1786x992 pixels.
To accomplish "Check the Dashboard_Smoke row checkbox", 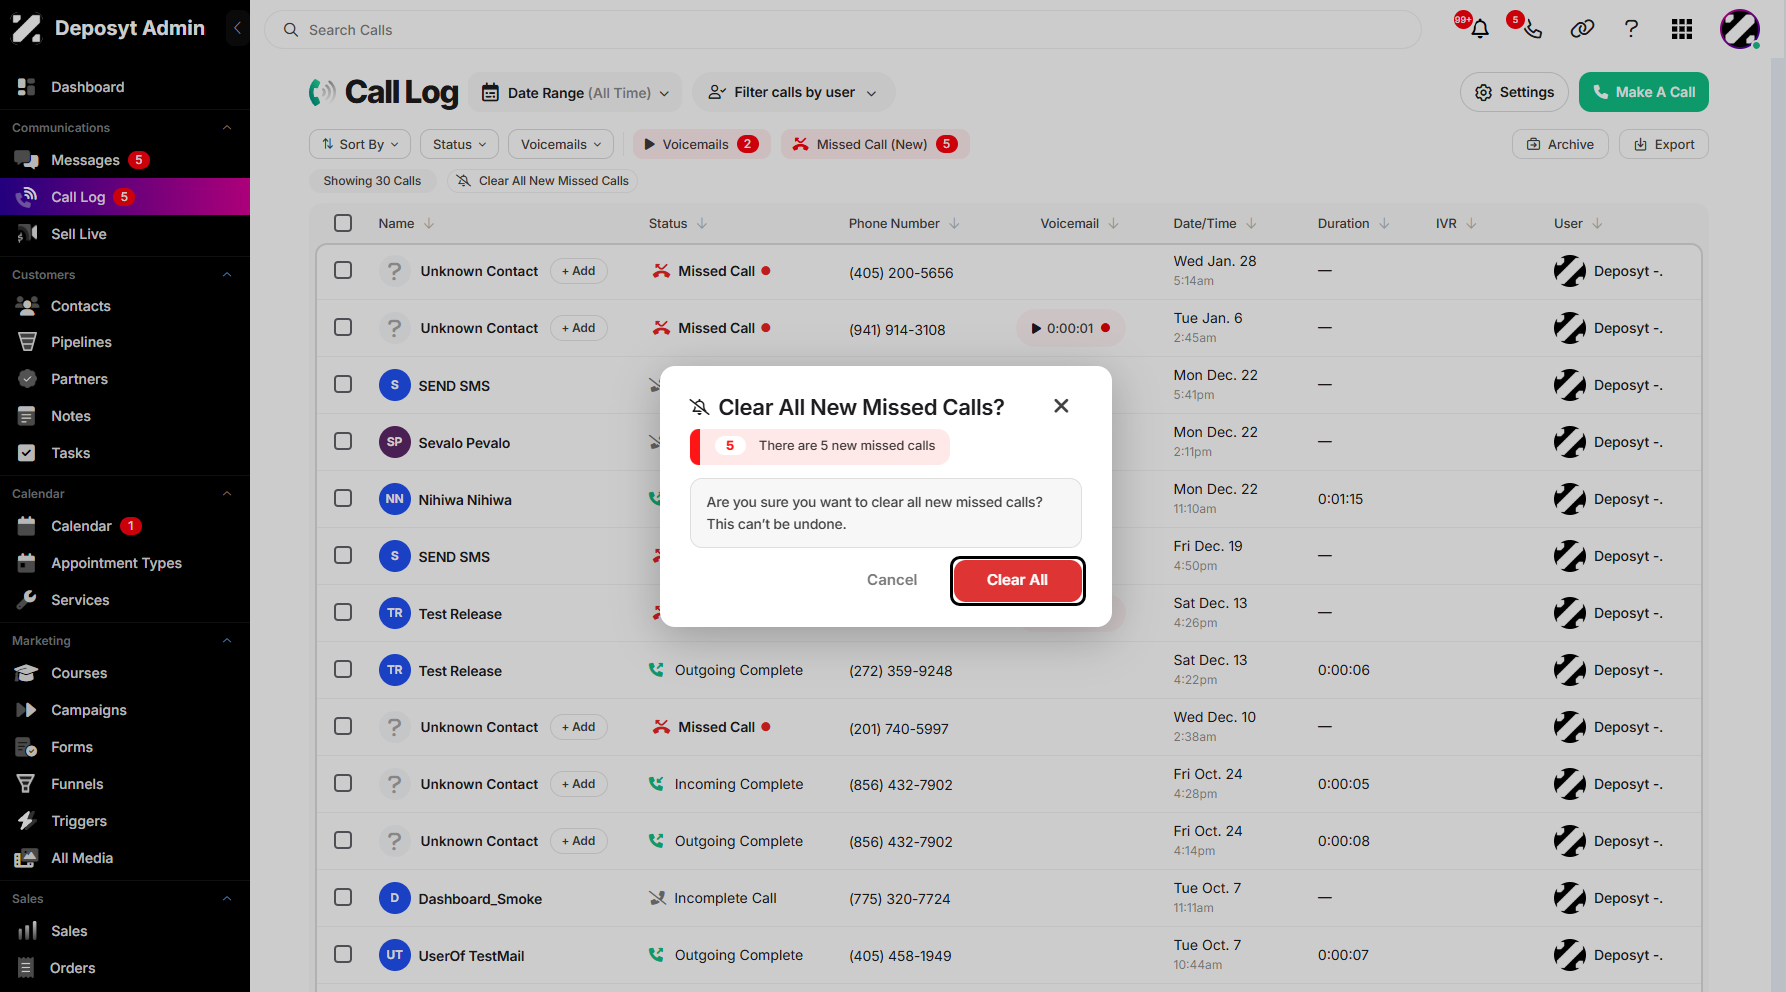I will 343,897.
